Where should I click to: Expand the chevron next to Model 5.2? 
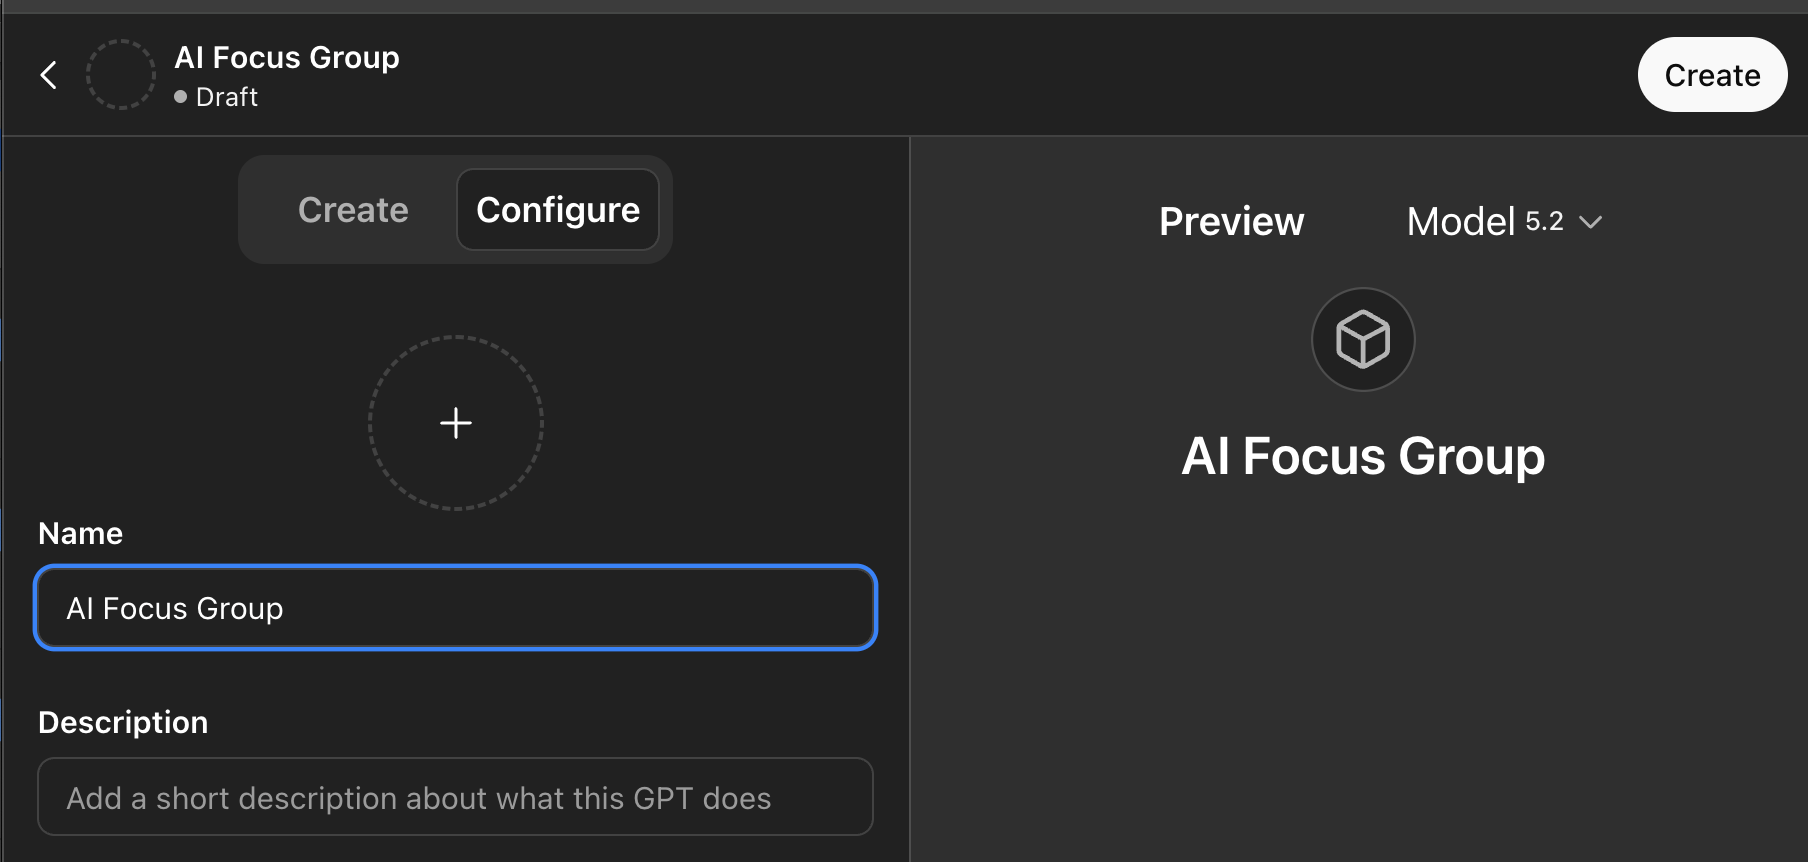[1591, 222]
